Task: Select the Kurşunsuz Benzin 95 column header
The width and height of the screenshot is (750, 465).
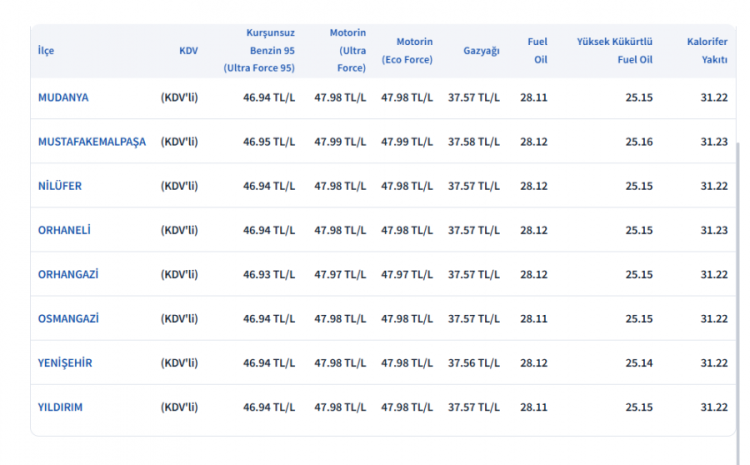Action: point(259,50)
